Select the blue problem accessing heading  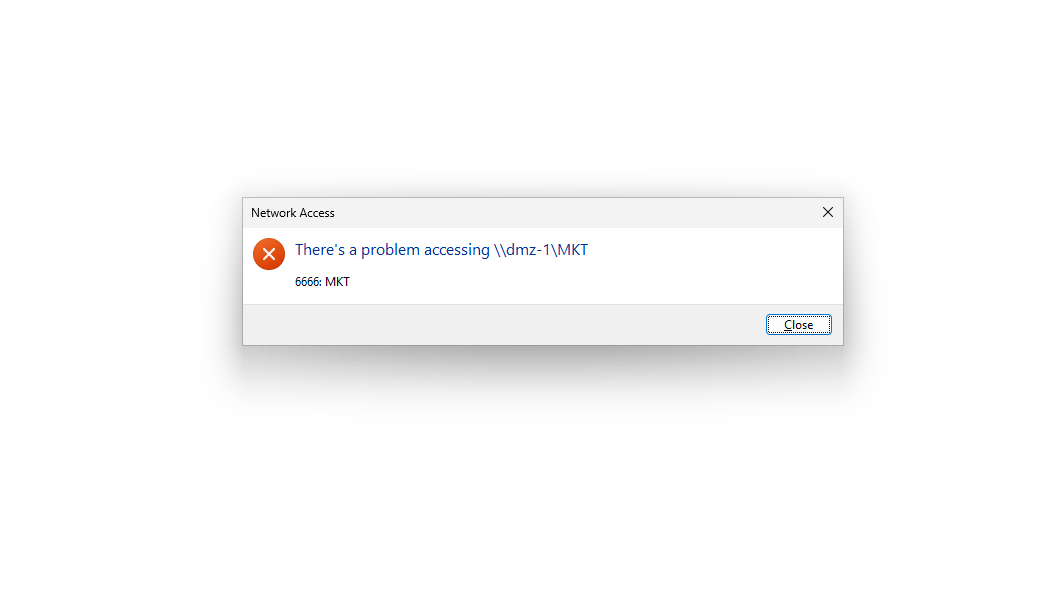pos(441,250)
